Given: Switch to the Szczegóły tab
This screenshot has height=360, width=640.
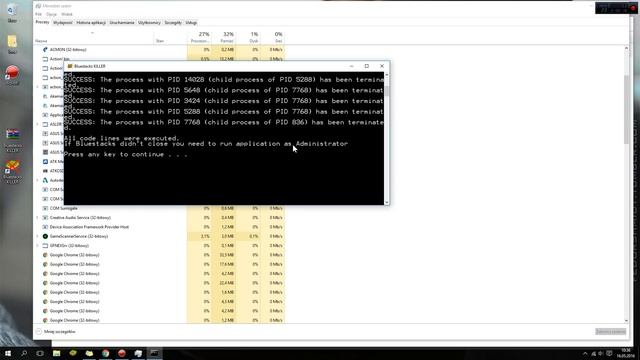Looking at the screenshot, I should (173, 23).
